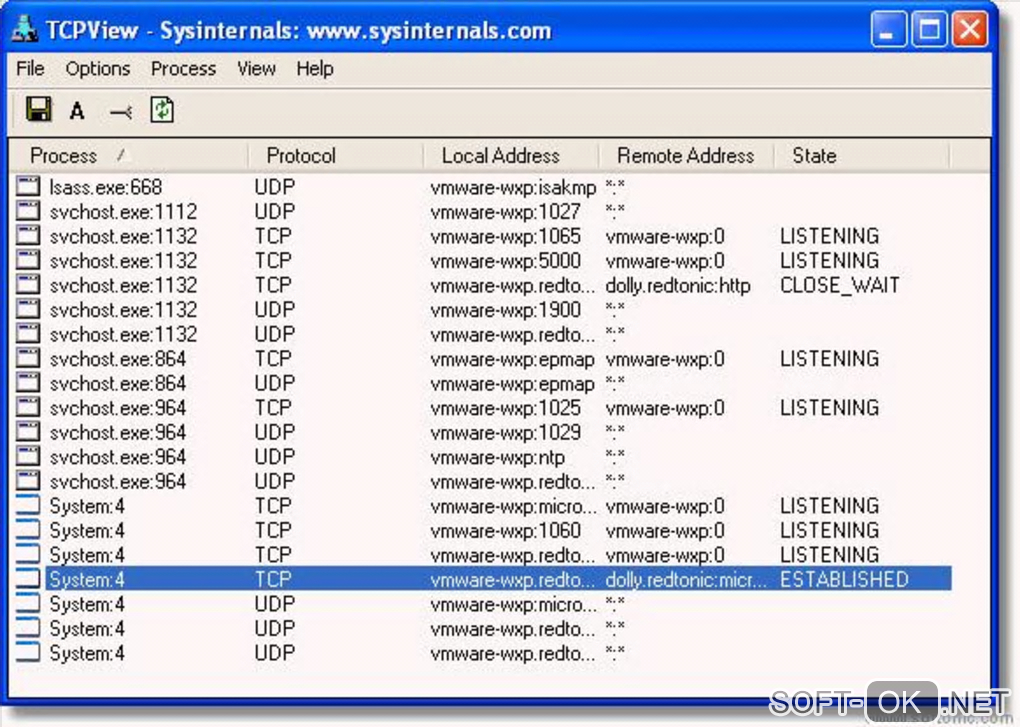Click local address vmware-wxp:ntp
This screenshot has height=727, width=1020.
(498, 457)
